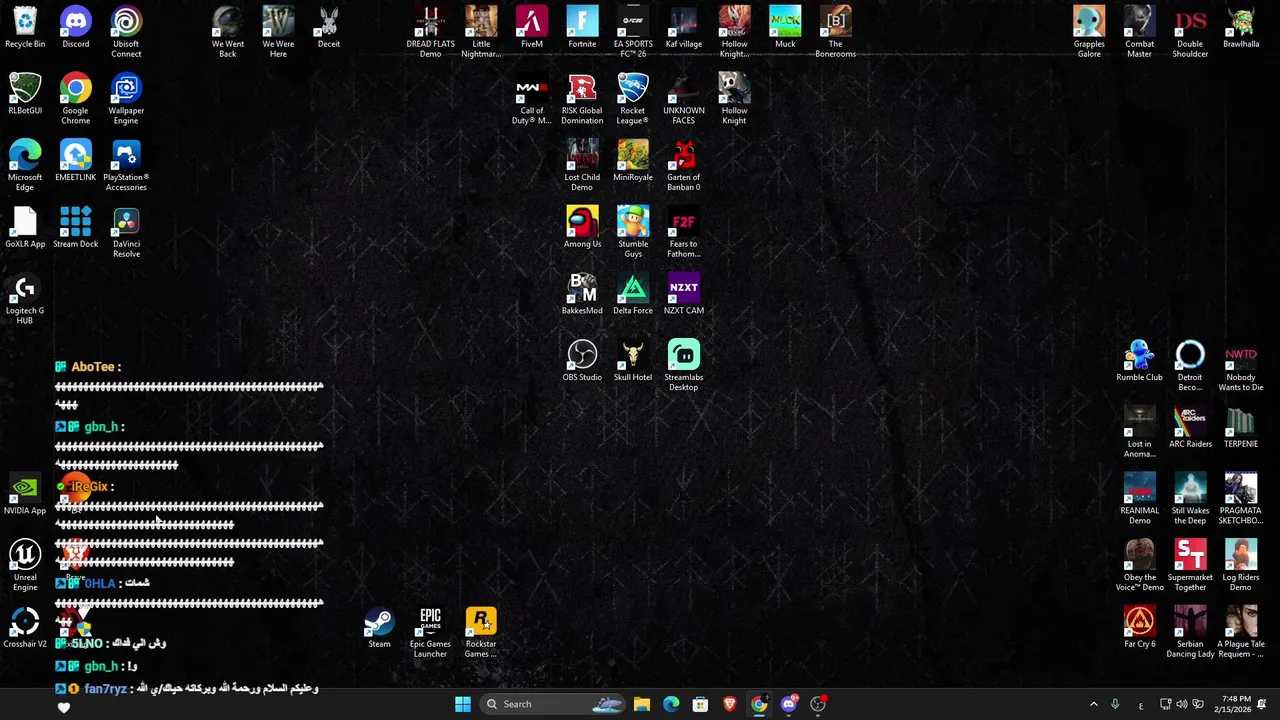This screenshot has height=720, width=1280.
Task: Open the Google Chrome desktop shortcut
Action: (x=76, y=99)
